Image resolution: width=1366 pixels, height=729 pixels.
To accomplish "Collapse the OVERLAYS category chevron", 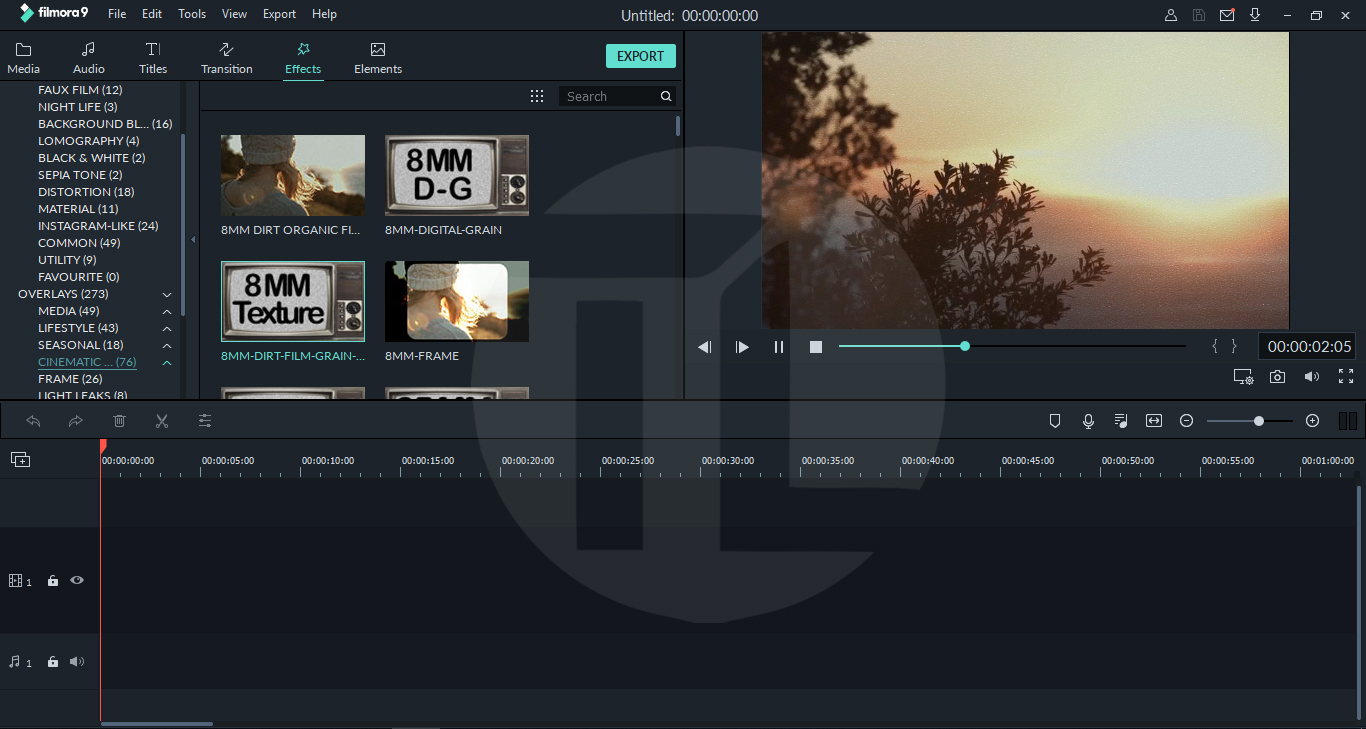I will click(166, 294).
